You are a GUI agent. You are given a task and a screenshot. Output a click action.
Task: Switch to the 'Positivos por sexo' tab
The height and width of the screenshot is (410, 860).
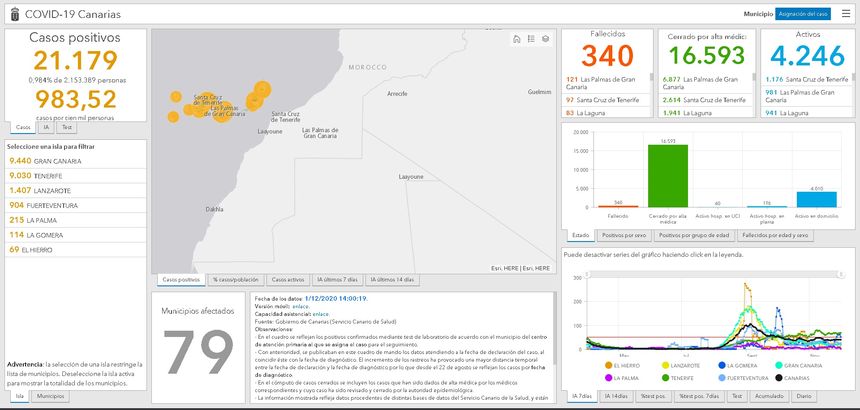click(622, 235)
